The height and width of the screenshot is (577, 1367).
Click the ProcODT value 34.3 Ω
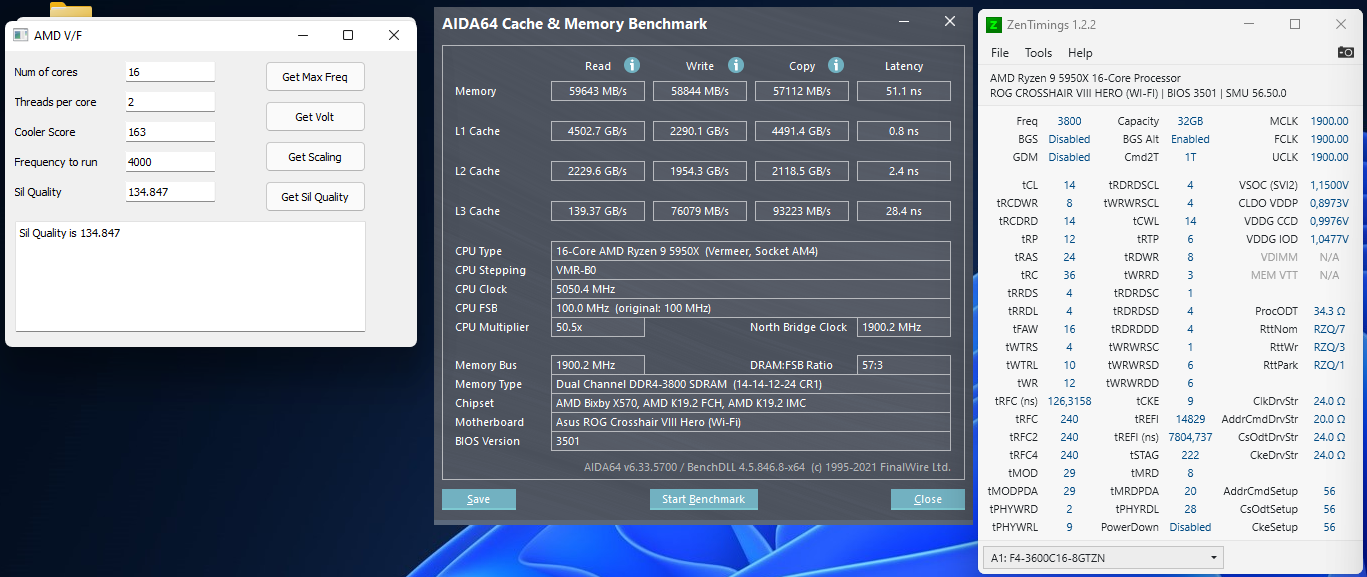pos(1329,311)
